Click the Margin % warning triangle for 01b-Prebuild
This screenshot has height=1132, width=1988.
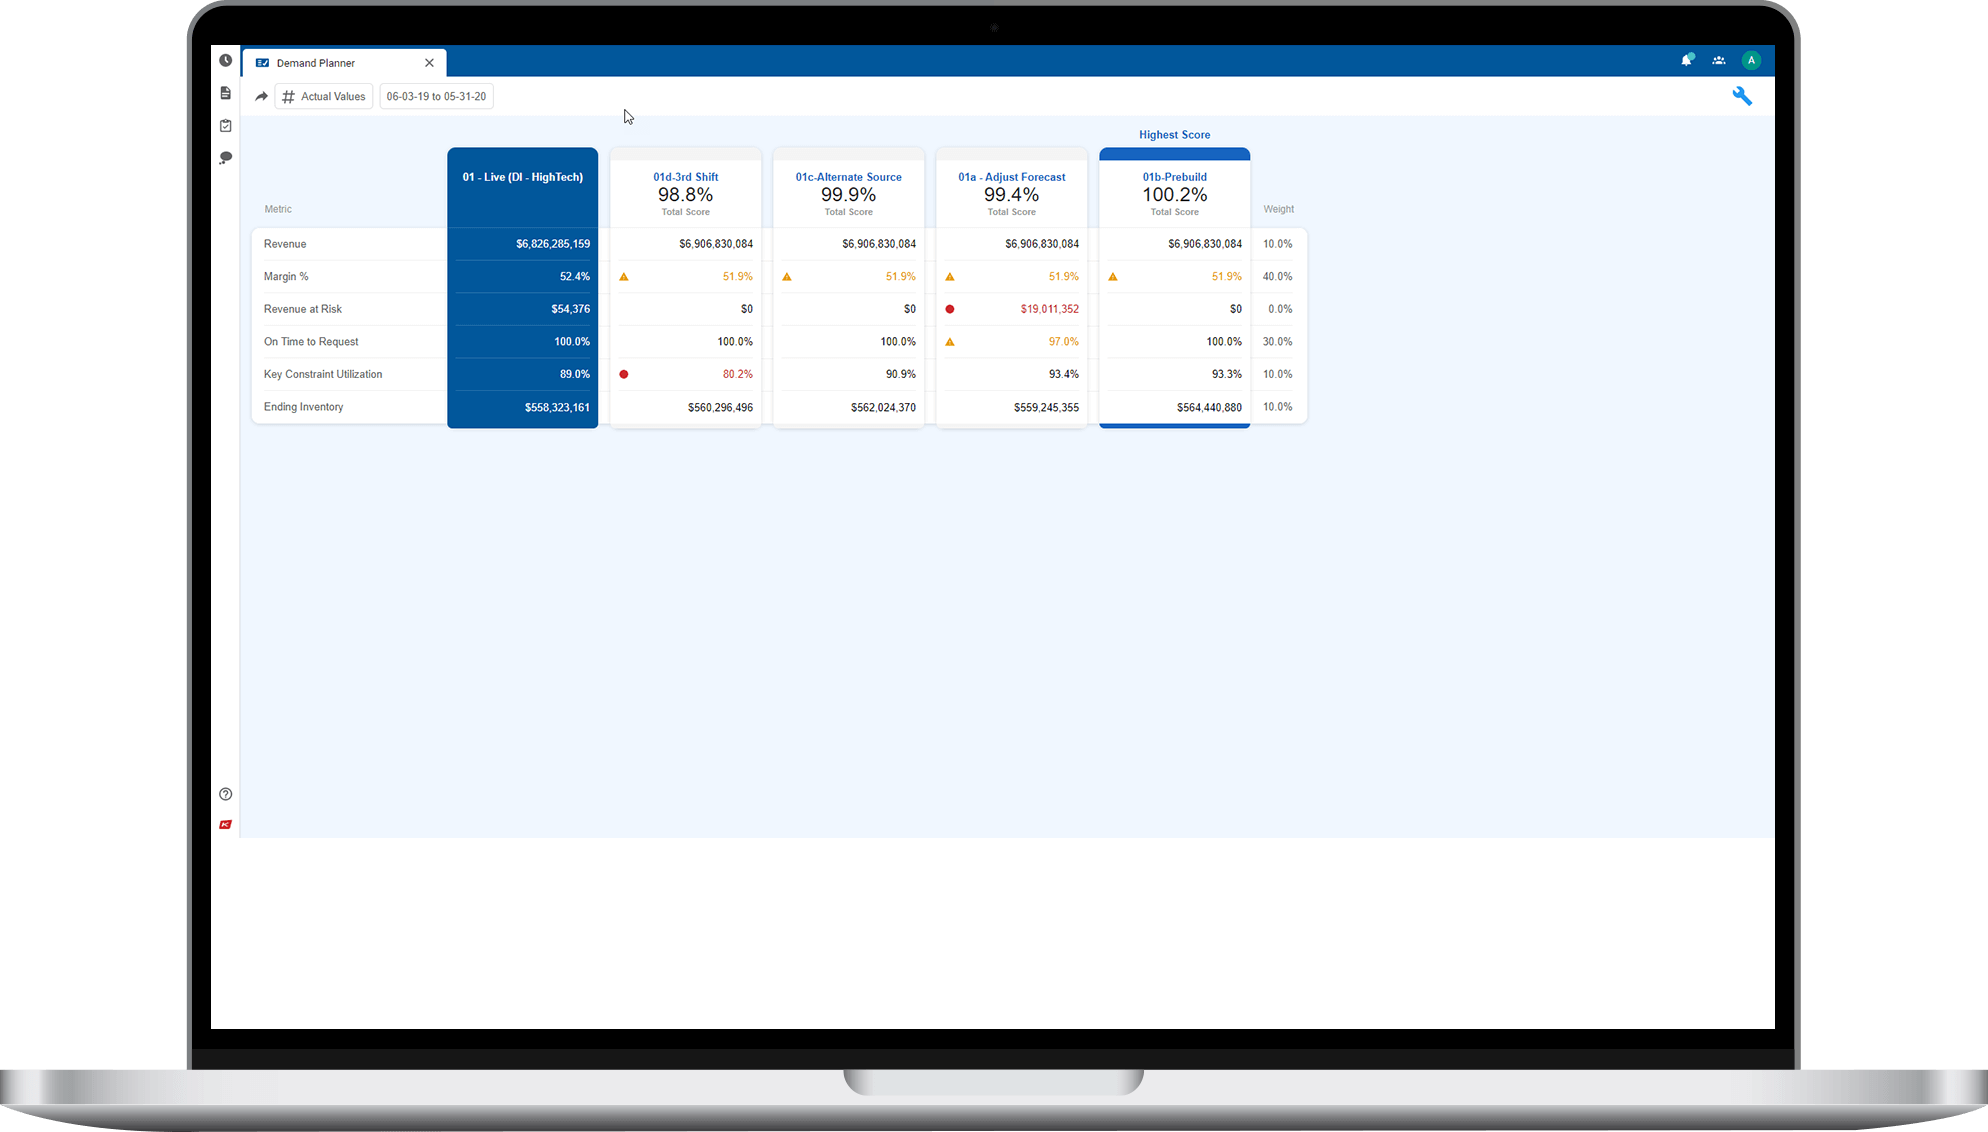[1113, 277]
